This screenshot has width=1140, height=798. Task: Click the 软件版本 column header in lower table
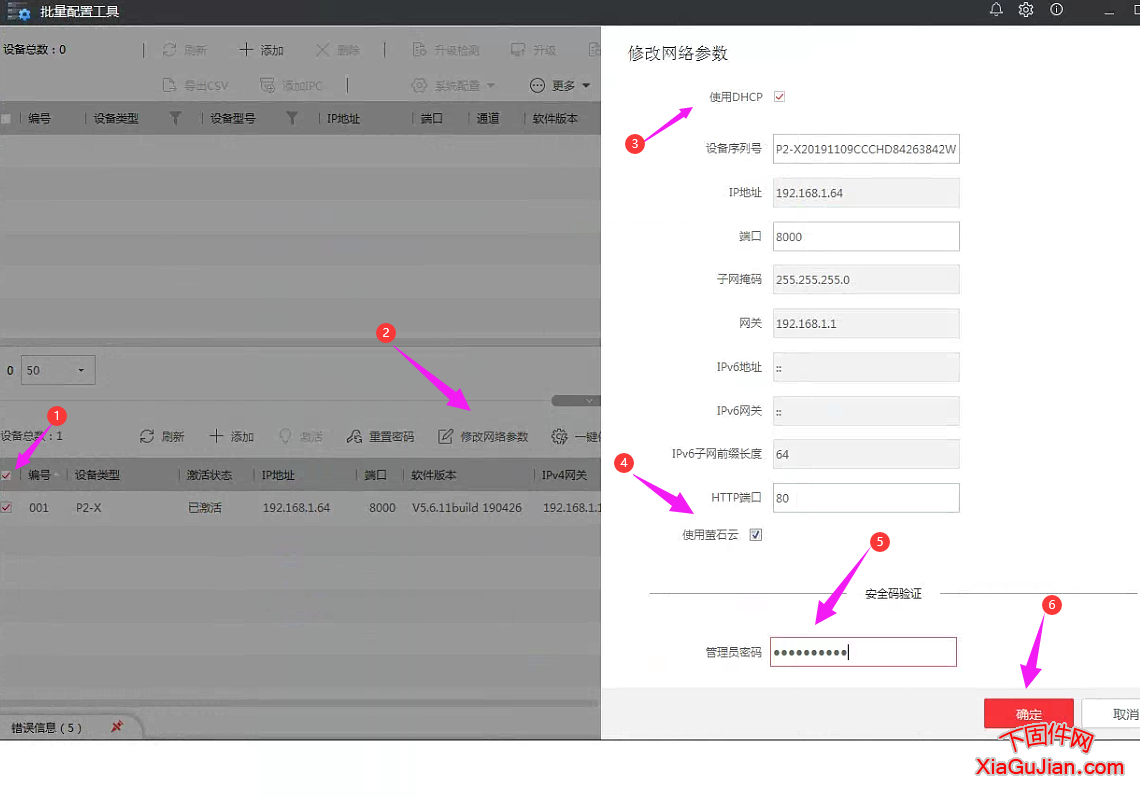(434, 475)
